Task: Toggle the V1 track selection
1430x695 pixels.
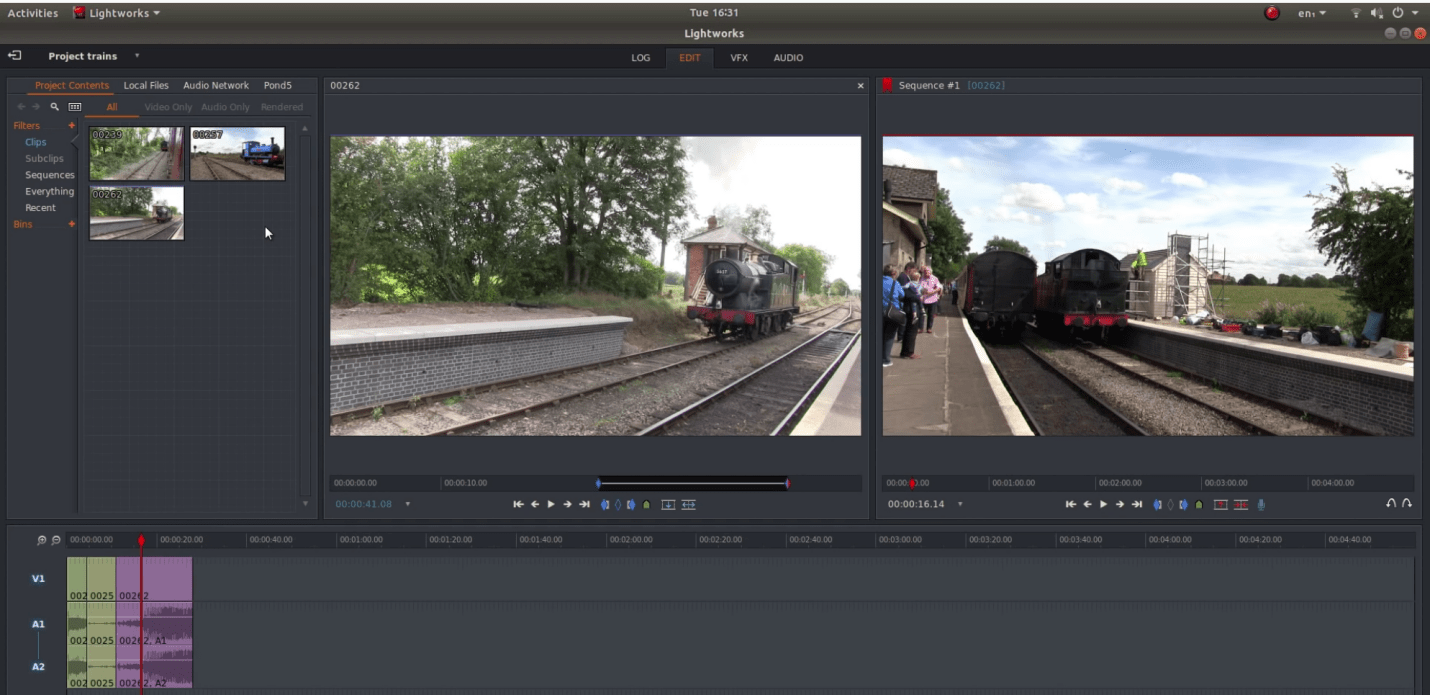Action: coord(38,578)
